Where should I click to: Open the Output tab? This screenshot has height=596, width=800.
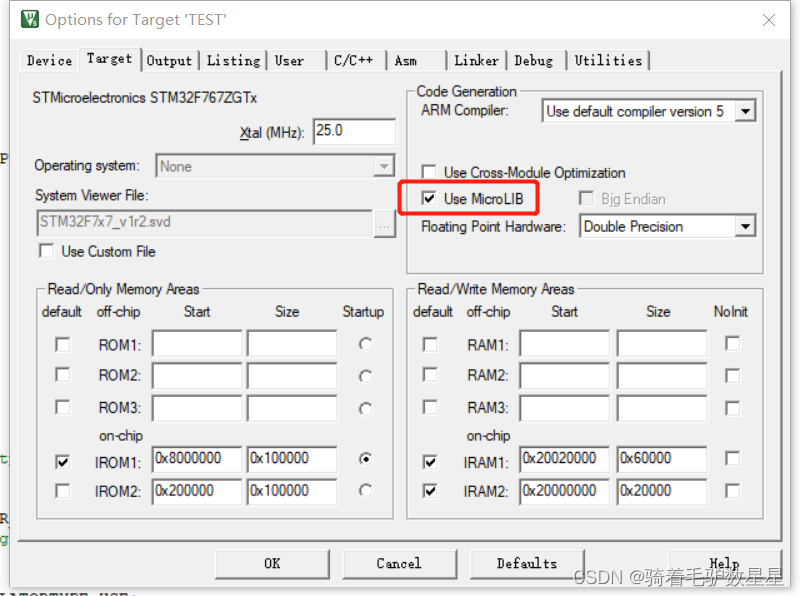(x=169, y=61)
